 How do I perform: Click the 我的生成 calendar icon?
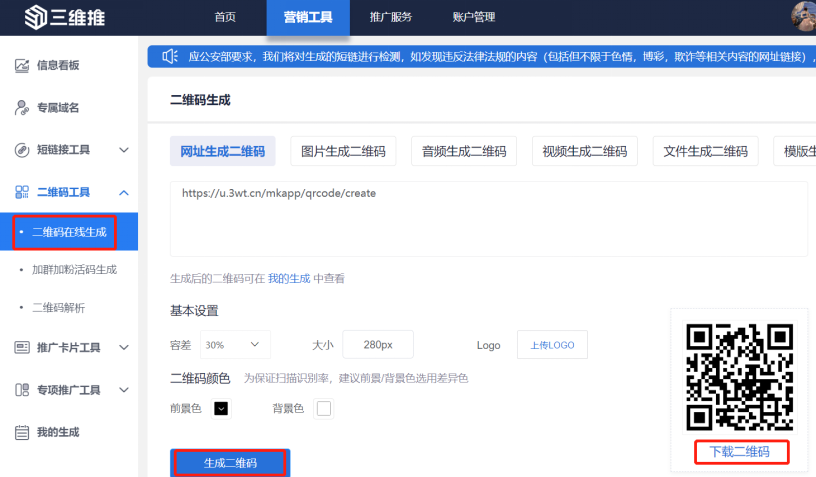click(x=22, y=432)
